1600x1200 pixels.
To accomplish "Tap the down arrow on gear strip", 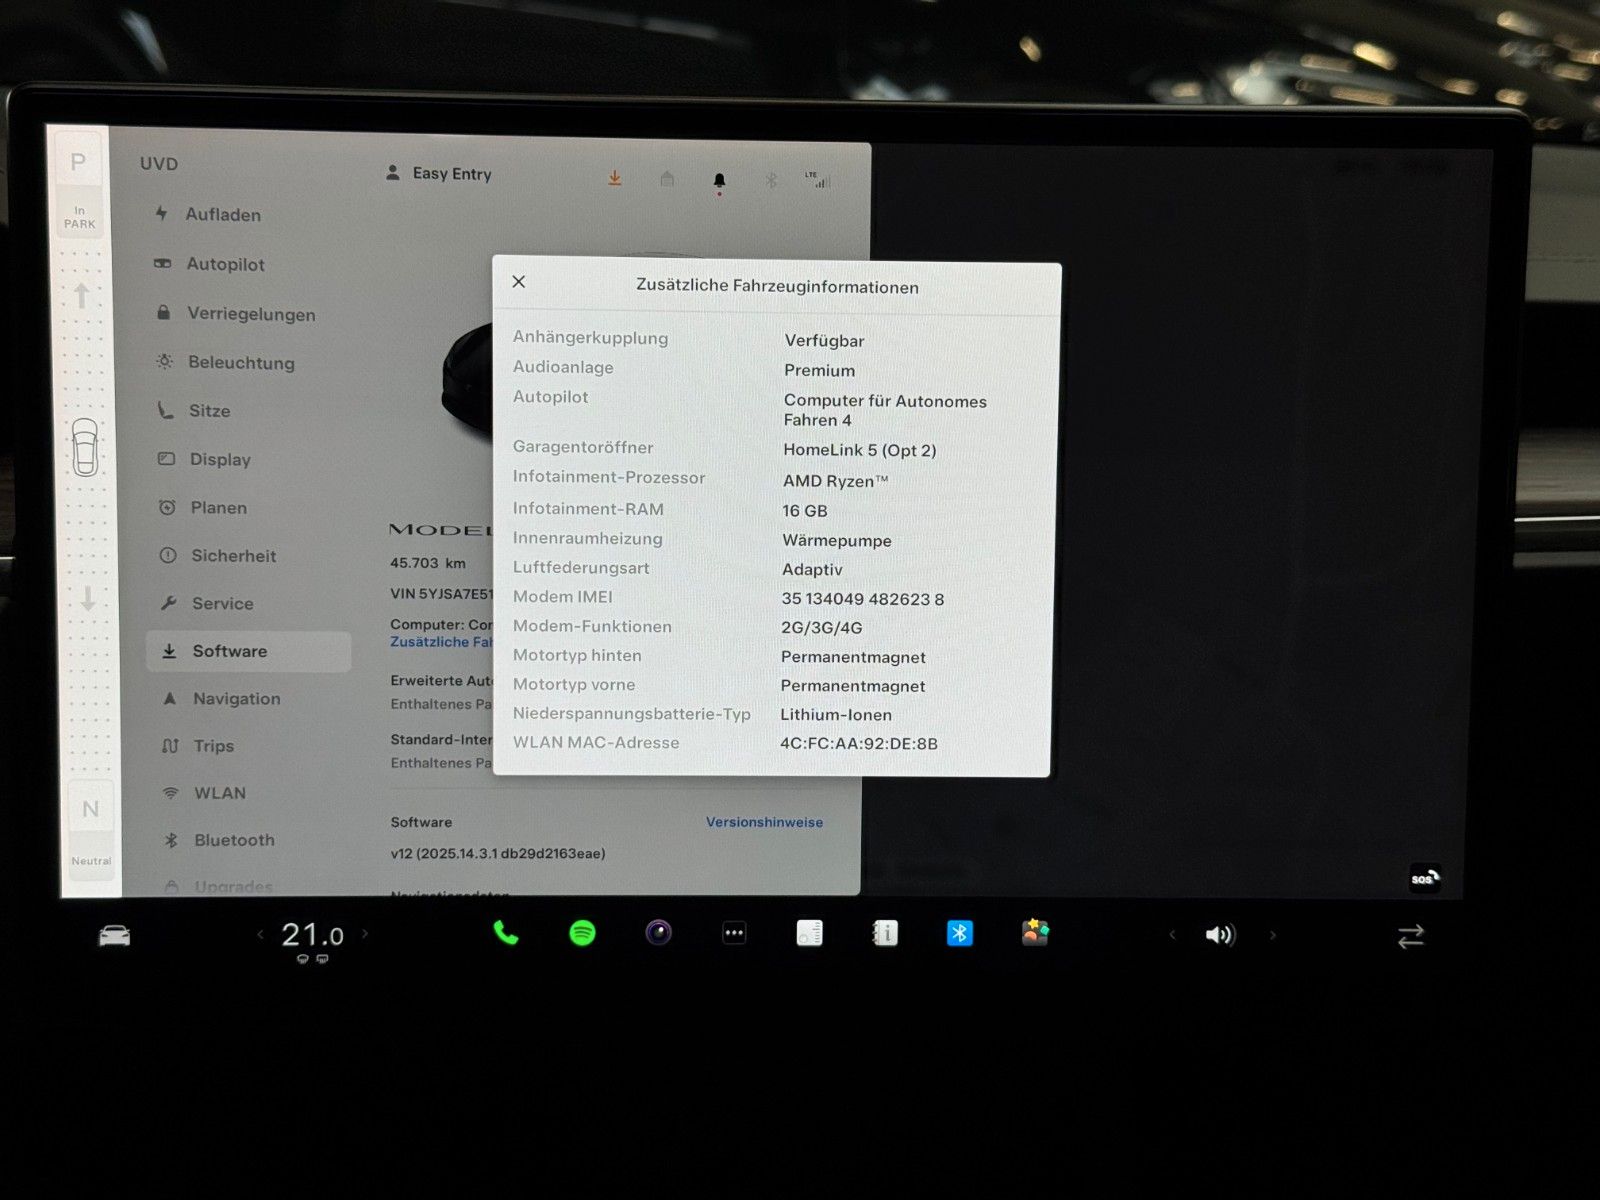I will point(88,598).
